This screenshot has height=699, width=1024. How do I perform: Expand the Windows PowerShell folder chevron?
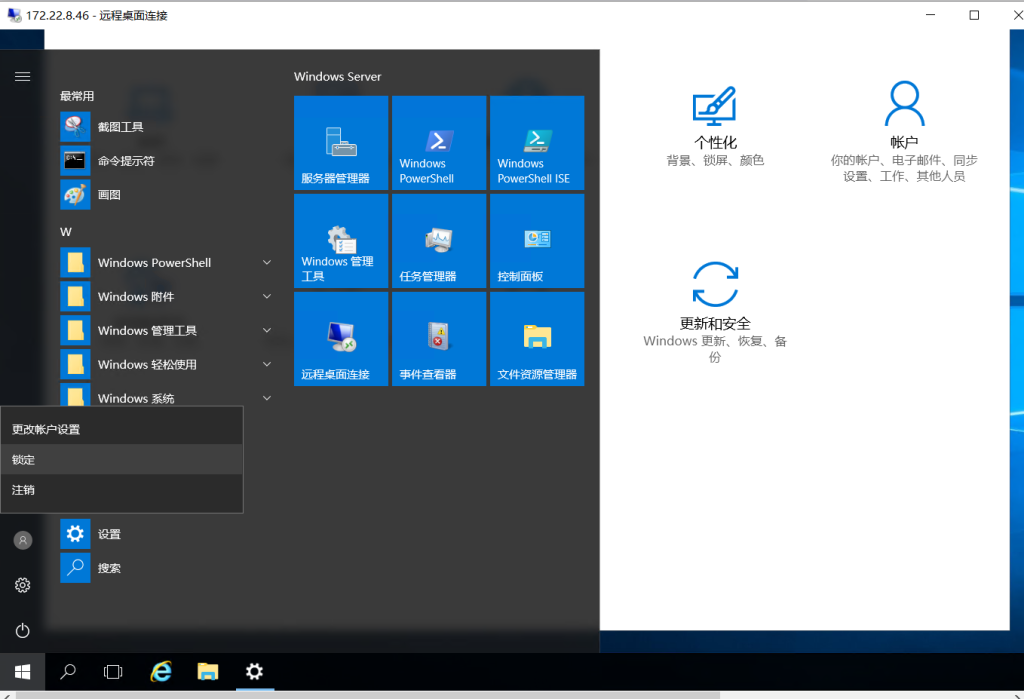click(267, 263)
